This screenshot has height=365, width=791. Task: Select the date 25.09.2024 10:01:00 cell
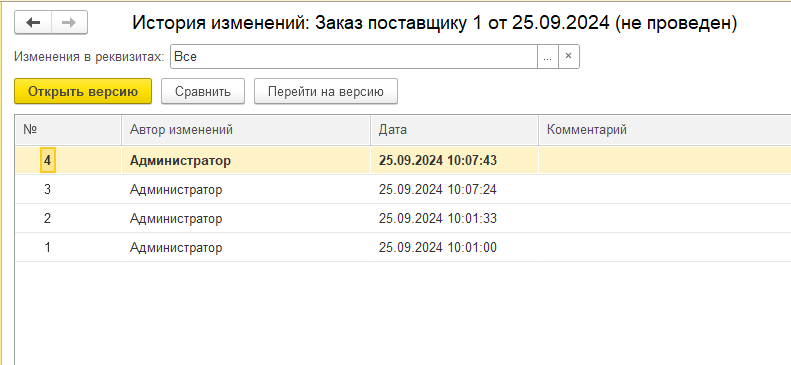pos(454,248)
